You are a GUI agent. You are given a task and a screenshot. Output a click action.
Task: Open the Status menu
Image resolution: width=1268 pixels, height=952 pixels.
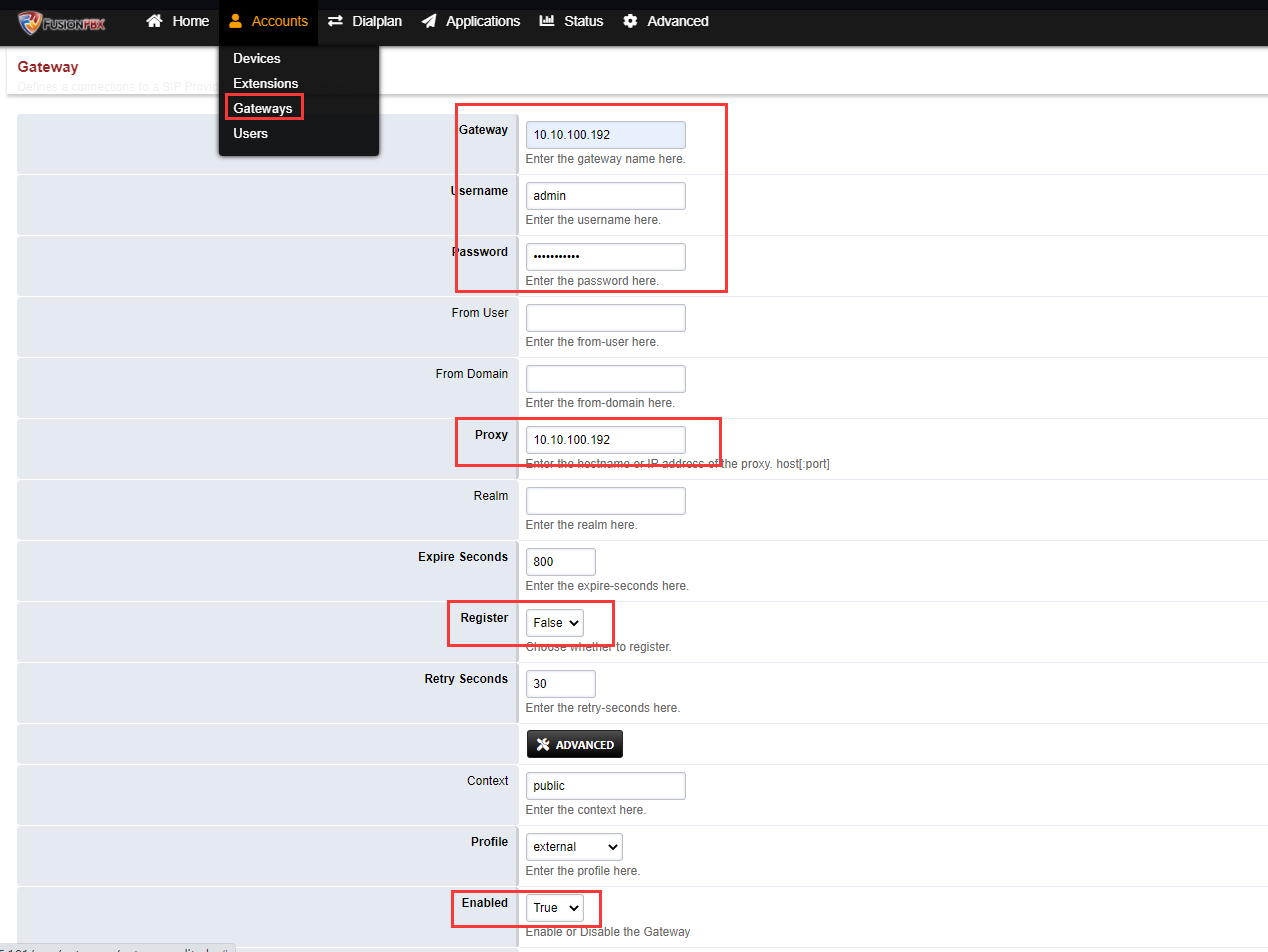[x=571, y=21]
